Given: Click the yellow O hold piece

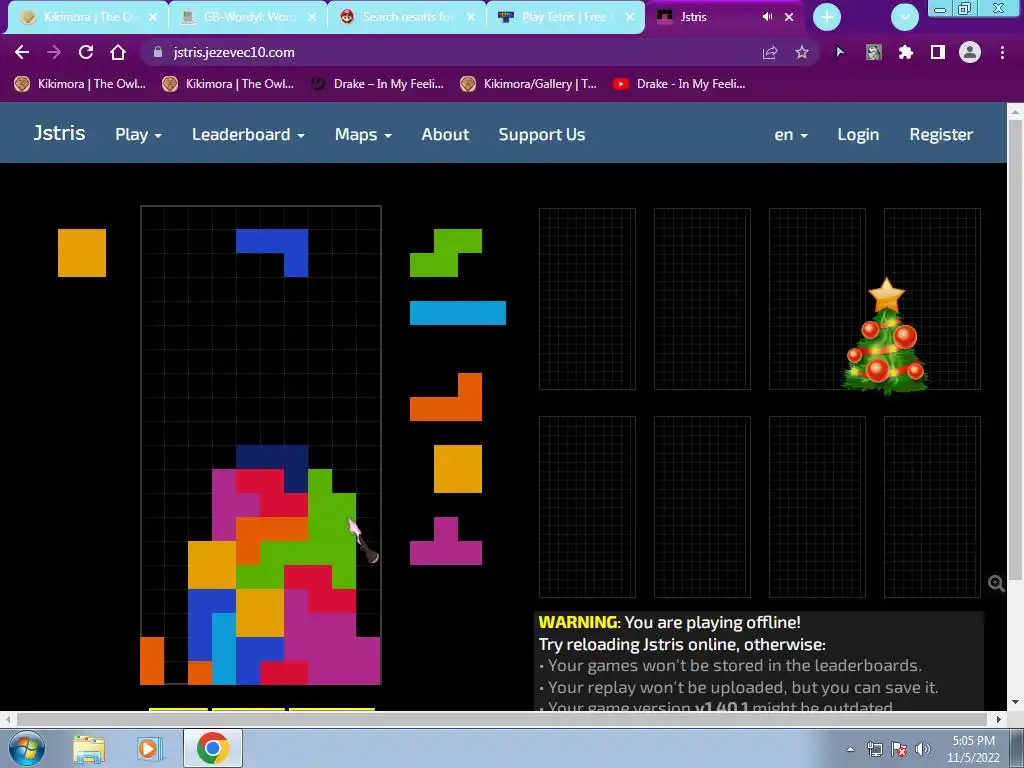Looking at the screenshot, I should (82, 253).
